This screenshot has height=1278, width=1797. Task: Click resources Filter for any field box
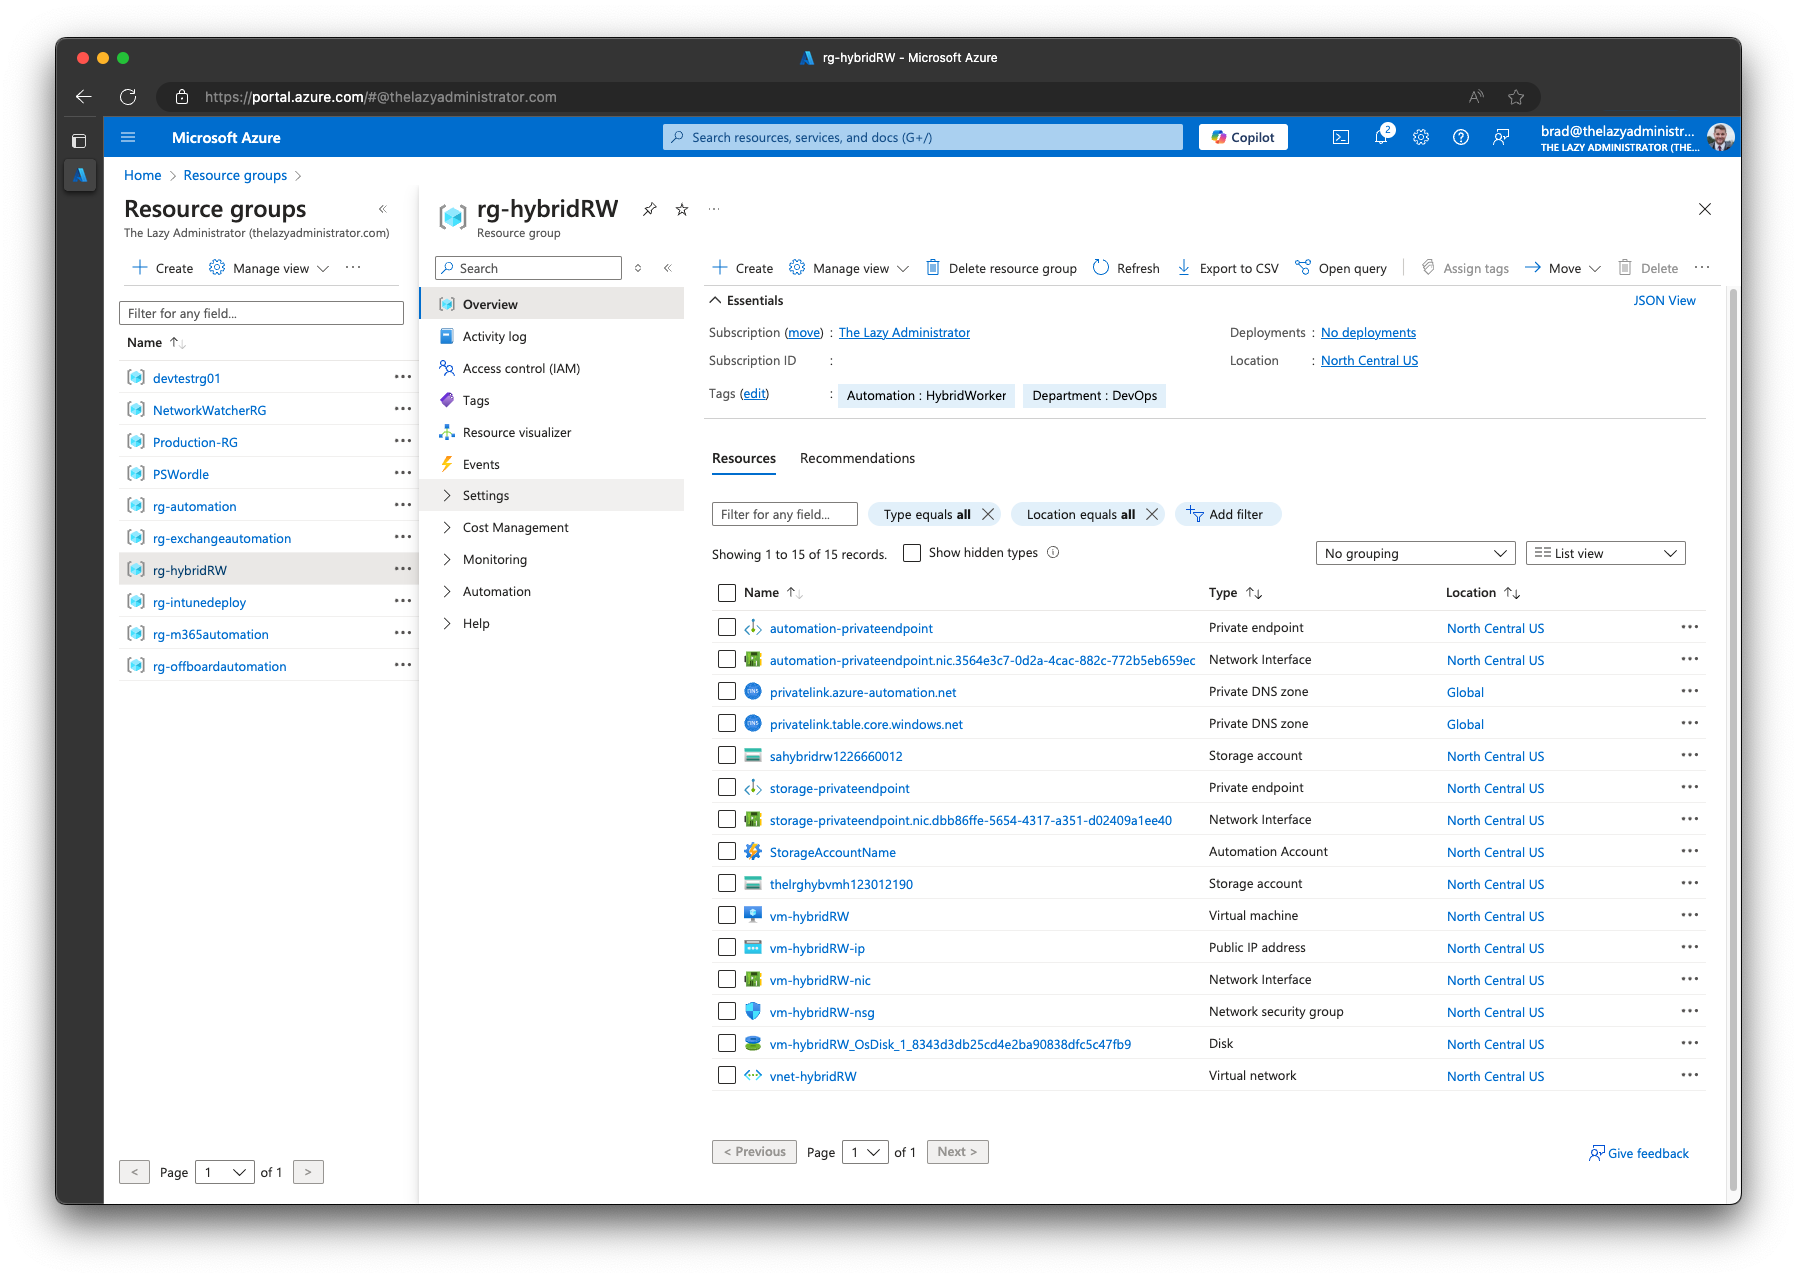tap(785, 514)
